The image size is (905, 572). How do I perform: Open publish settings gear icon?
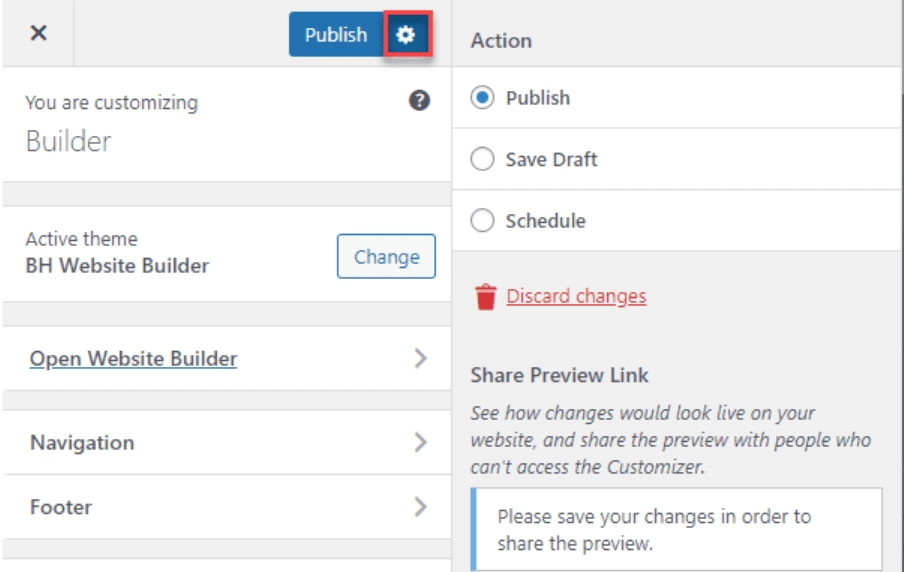407,35
